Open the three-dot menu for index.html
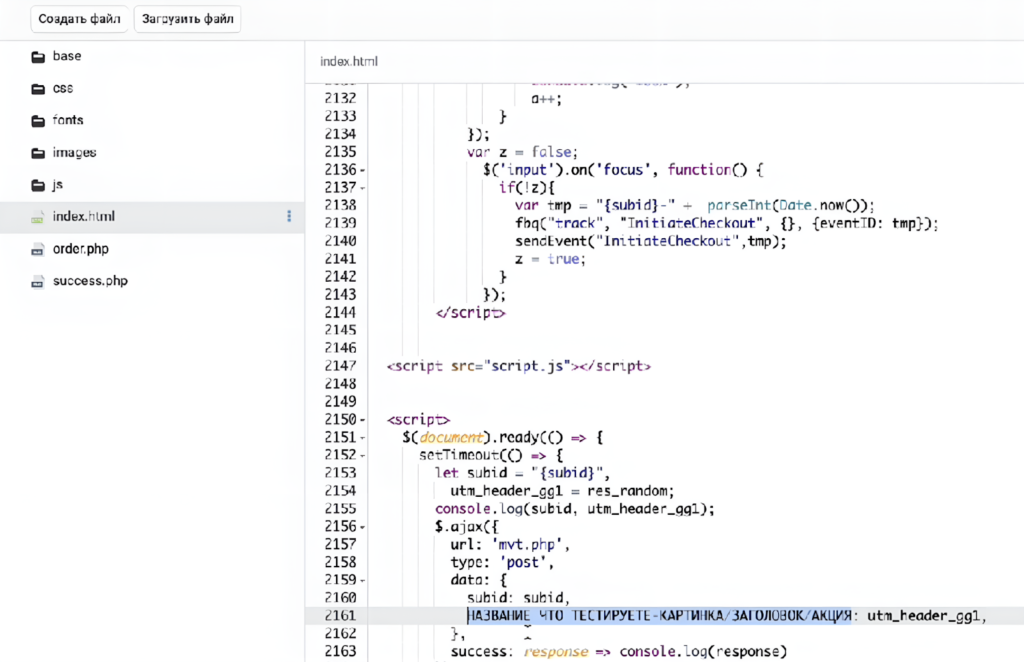The image size is (1024, 662). [289, 216]
